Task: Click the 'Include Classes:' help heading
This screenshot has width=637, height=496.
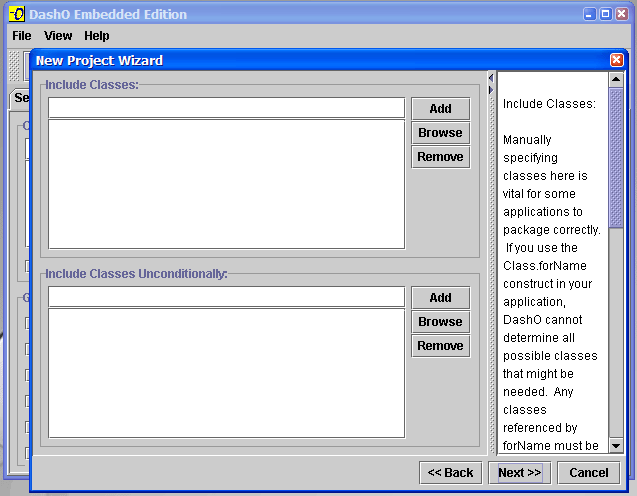Action: [549, 104]
